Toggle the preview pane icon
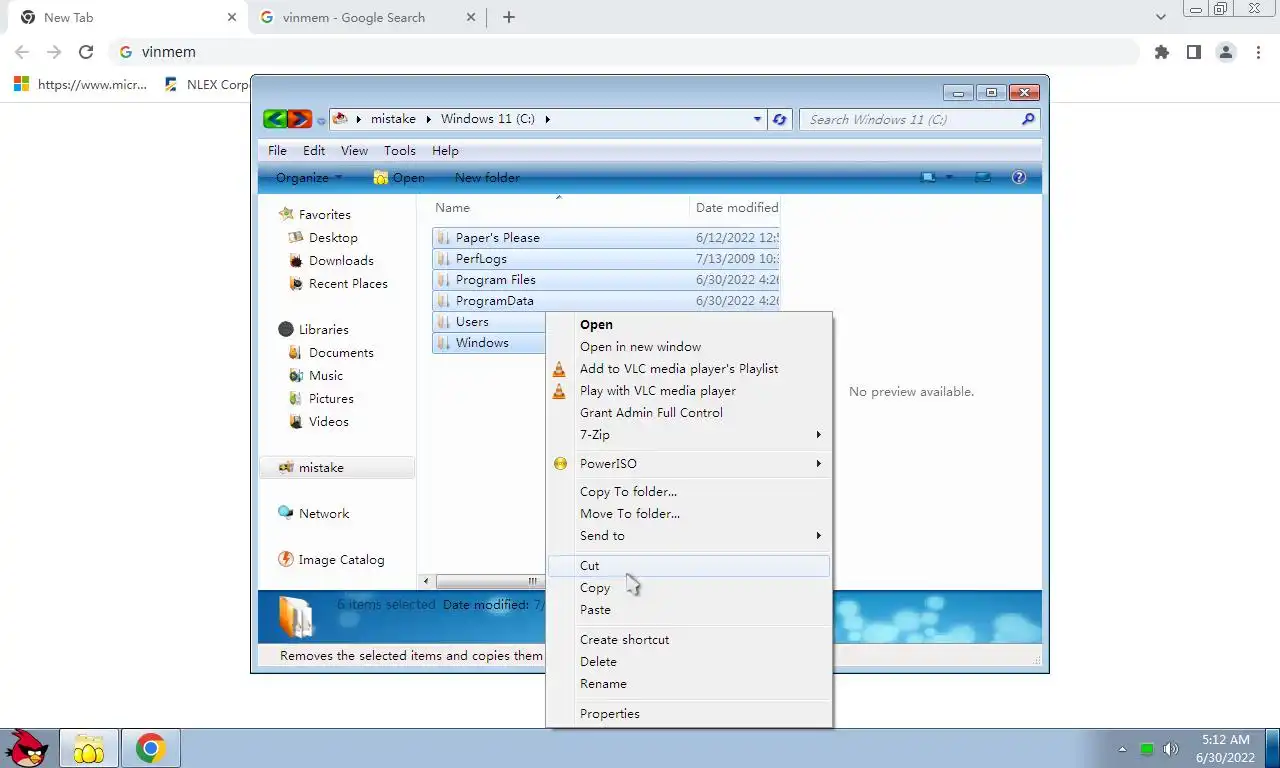 [983, 177]
